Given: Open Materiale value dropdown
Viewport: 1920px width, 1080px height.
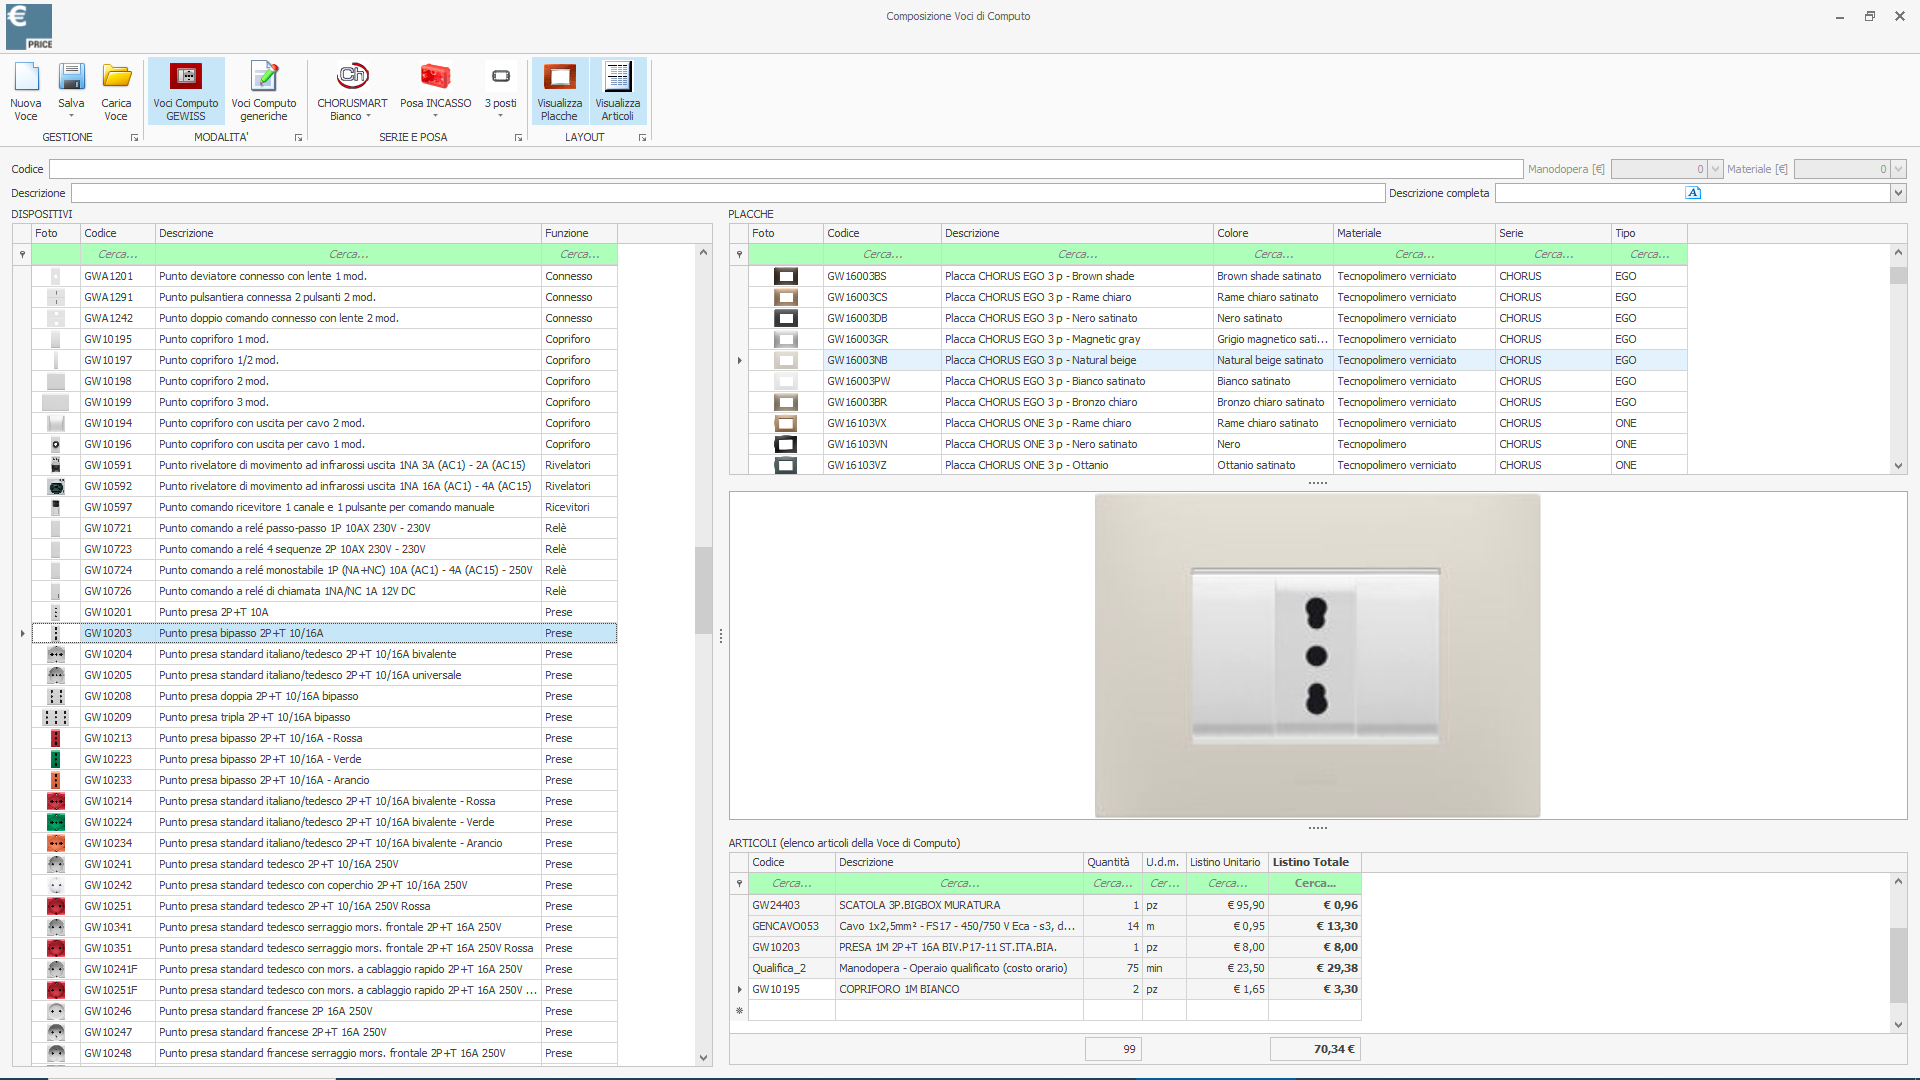Looking at the screenshot, I should point(1898,169).
